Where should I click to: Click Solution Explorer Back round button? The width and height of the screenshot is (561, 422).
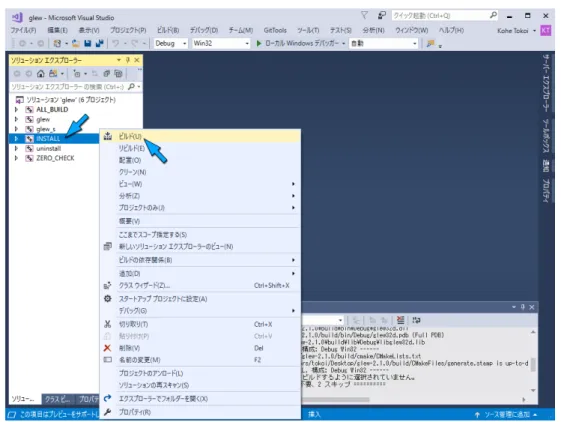[x=17, y=74]
